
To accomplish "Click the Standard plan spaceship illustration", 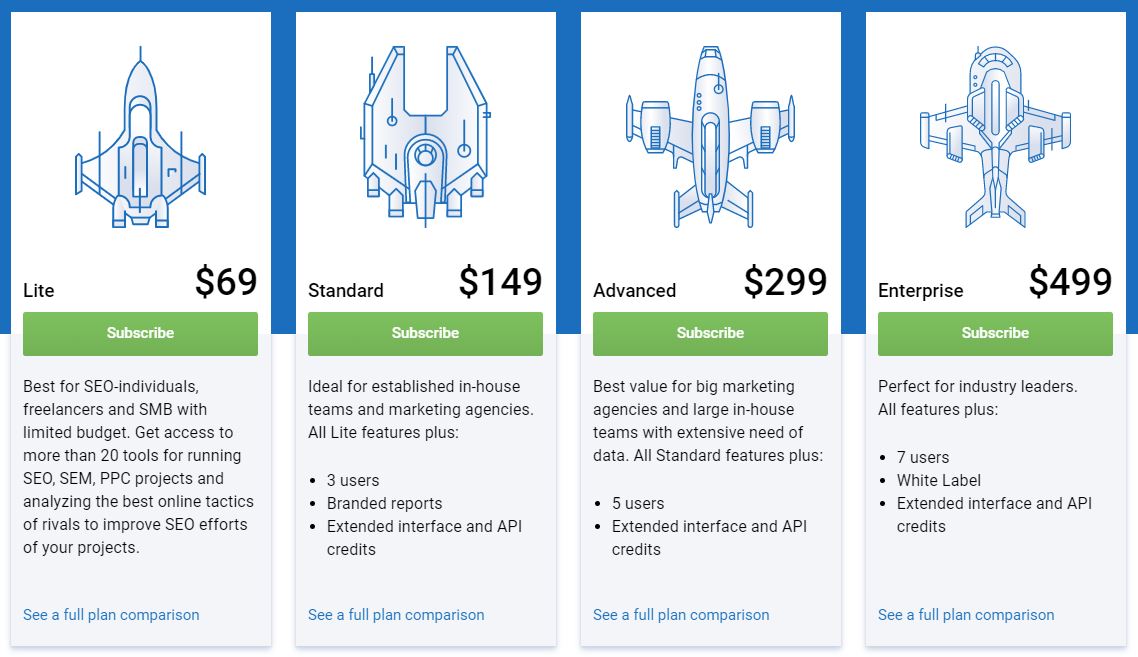I will tap(425, 136).
